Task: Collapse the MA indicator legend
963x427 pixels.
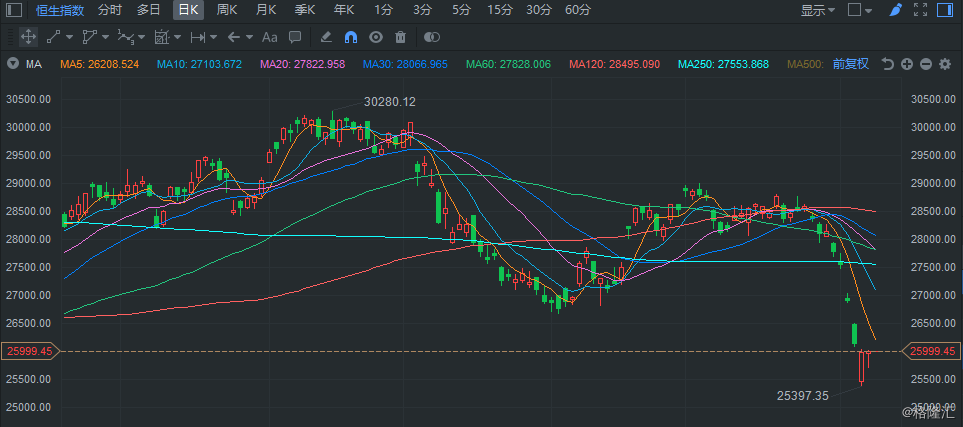Action: pyautogui.click(x=13, y=64)
